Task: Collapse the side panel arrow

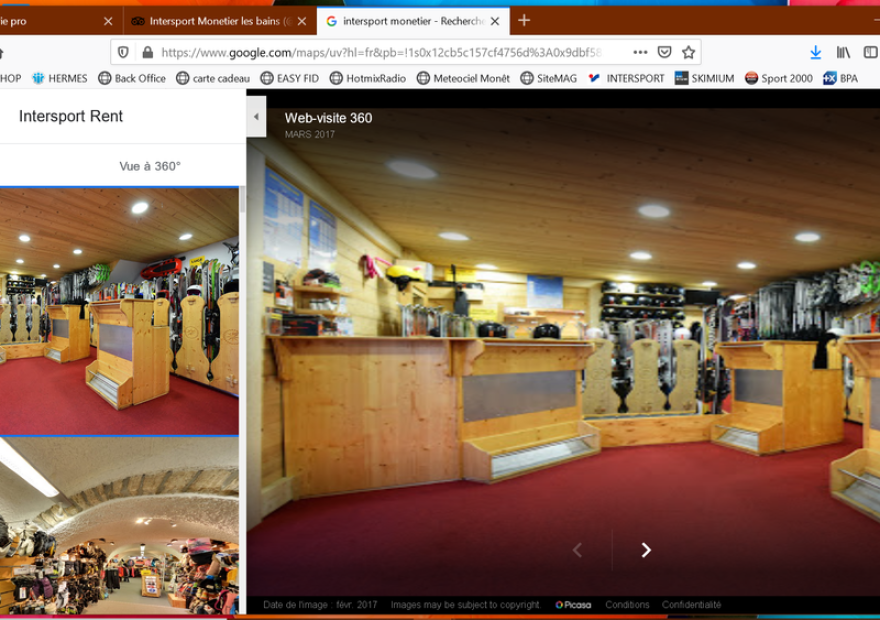Action: [256, 117]
